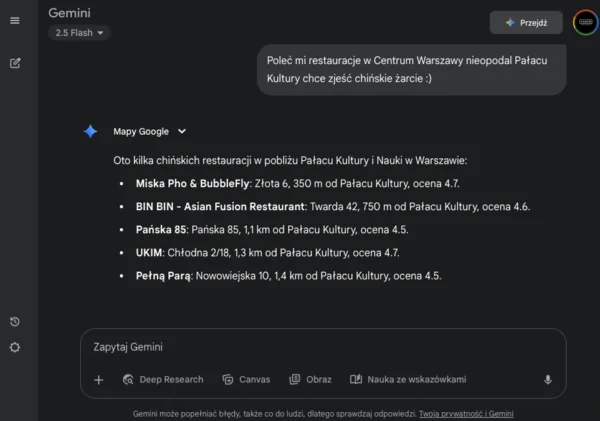
Task: Click the disclaimer Gemini może popełniać błędy
Action: pyautogui.click(x=274, y=414)
